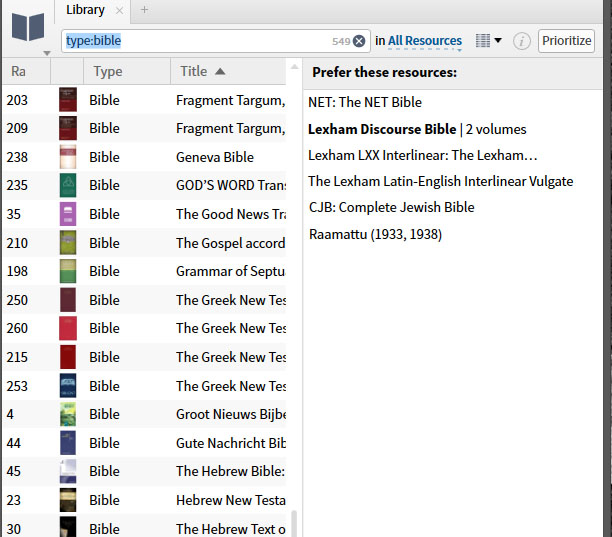Change library view with grid icon

[483, 41]
